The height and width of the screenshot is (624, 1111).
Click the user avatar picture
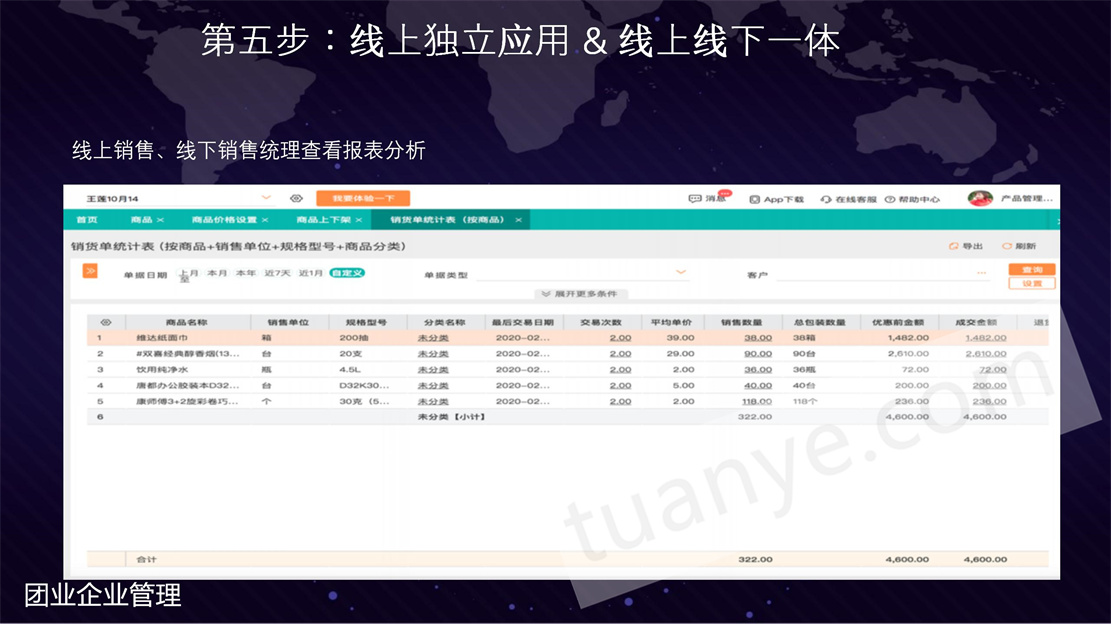980,198
